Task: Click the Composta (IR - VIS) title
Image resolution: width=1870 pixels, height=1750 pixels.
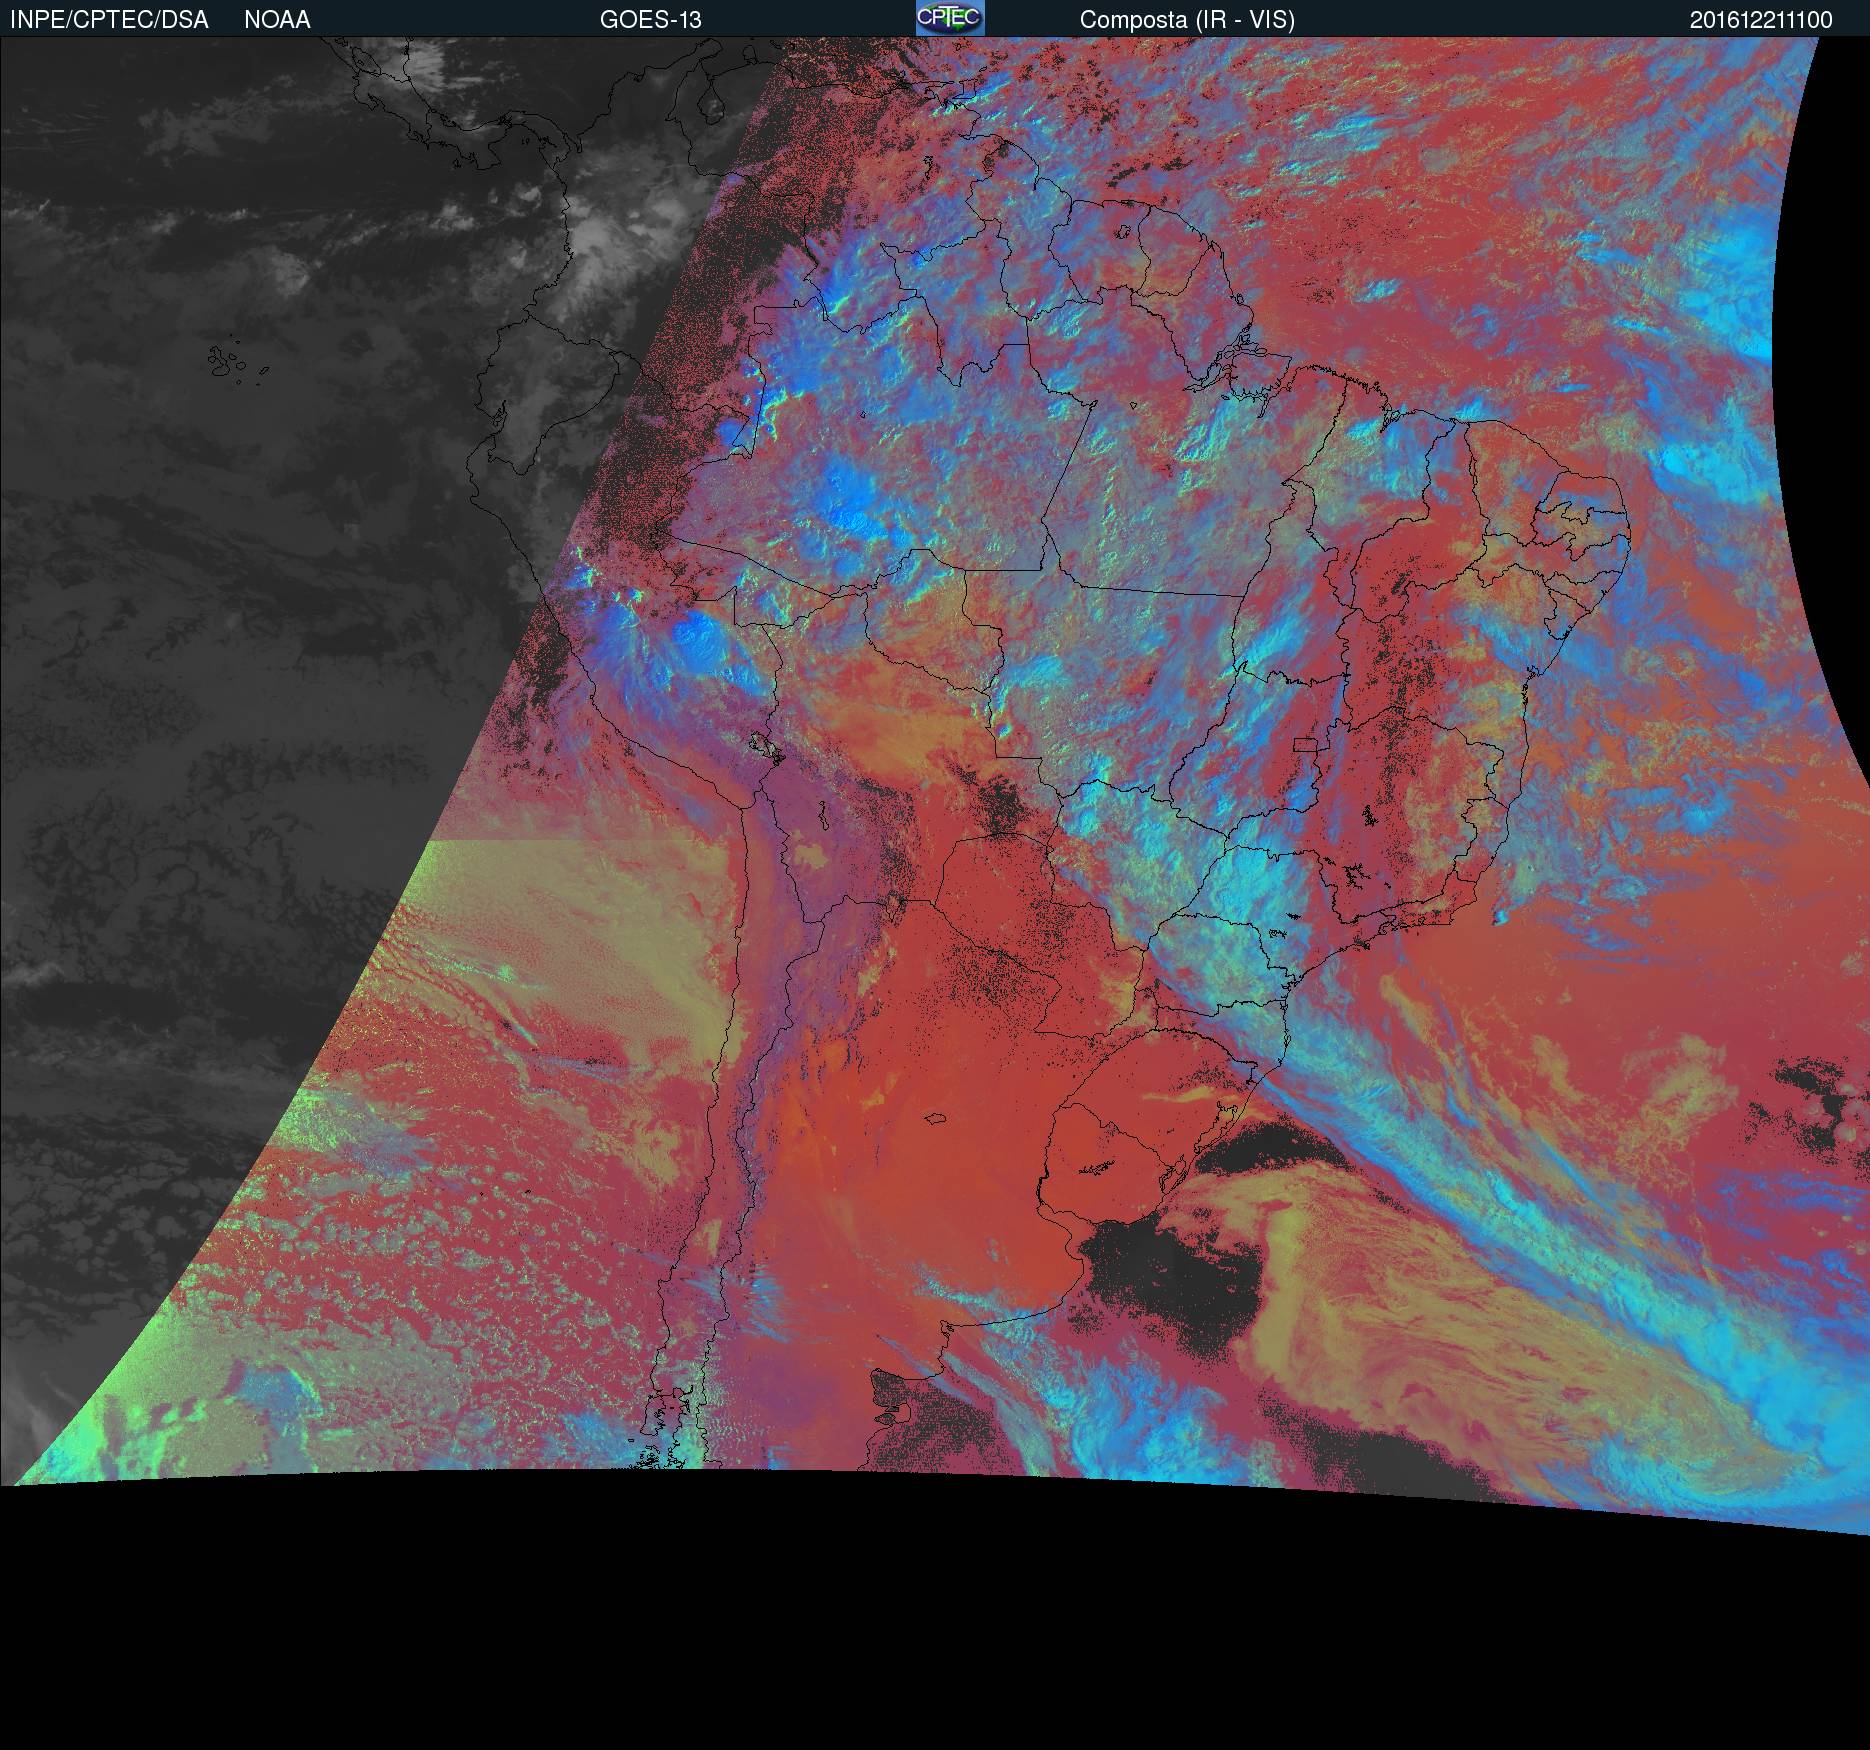Action: pos(1187,20)
